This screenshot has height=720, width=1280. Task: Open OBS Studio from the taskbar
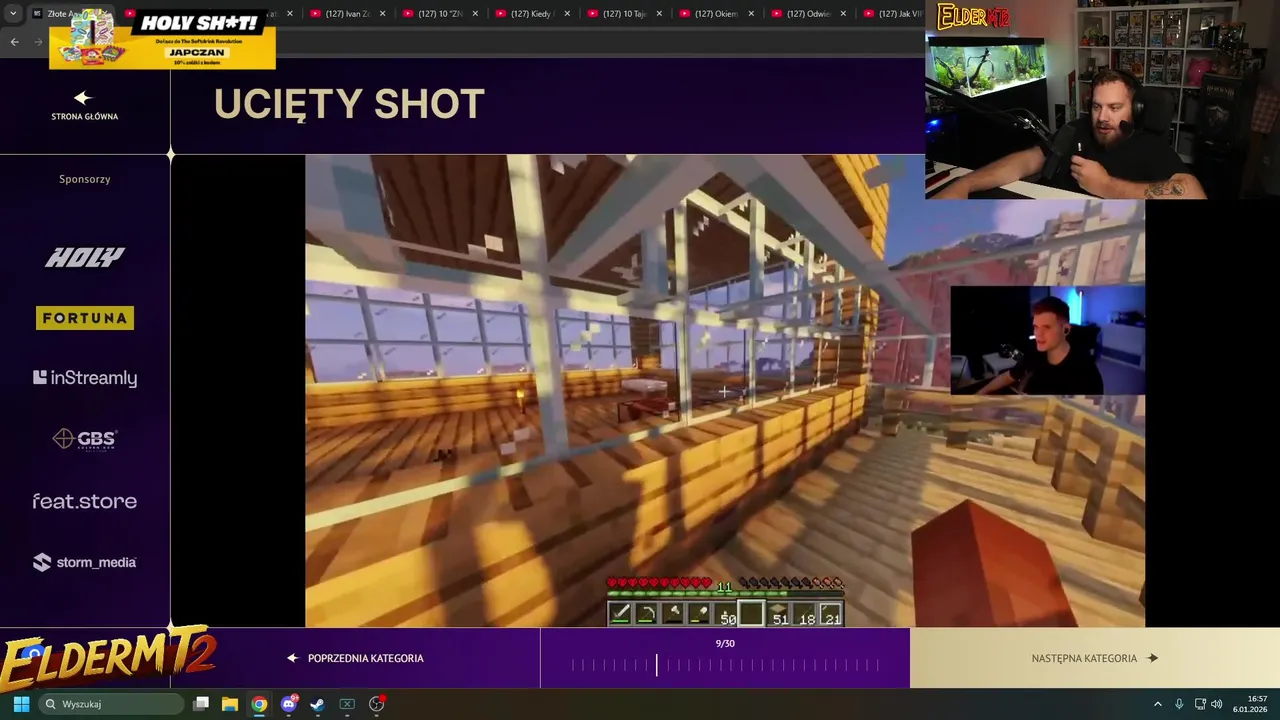pyautogui.click(x=377, y=704)
